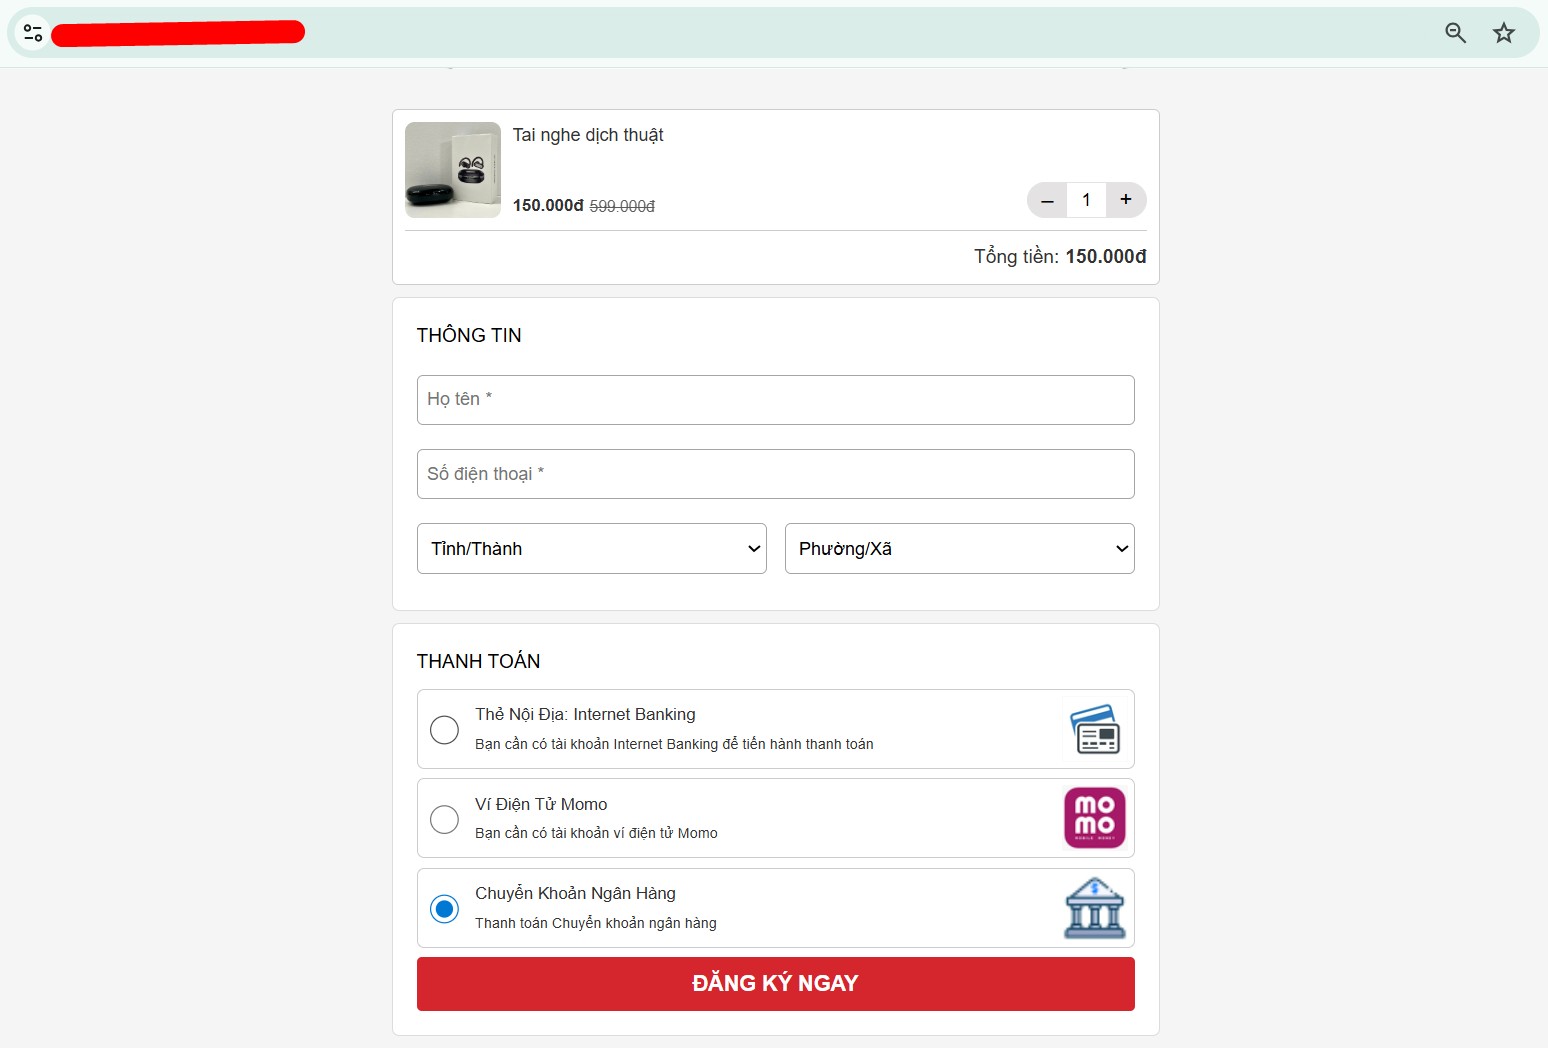This screenshot has width=1548, height=1048.
Task: Click the zoom magnifier icon in address bar
Action: pos(1455,33)
